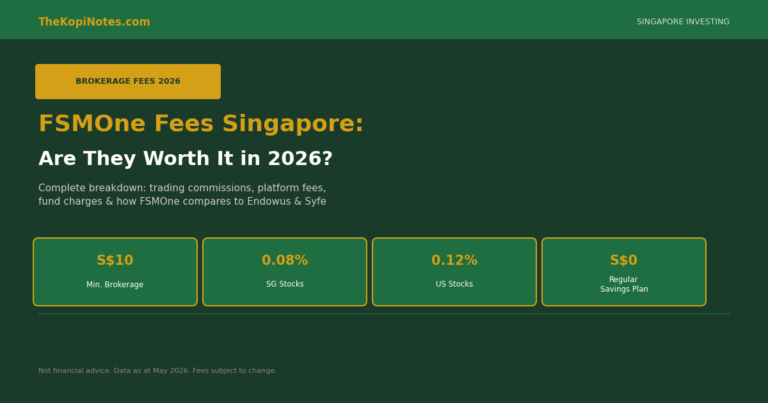The height and width of the screenshot is (403, 768).
Task: Open the 0.12% US Stocks card
Action: tap(454, 272)
